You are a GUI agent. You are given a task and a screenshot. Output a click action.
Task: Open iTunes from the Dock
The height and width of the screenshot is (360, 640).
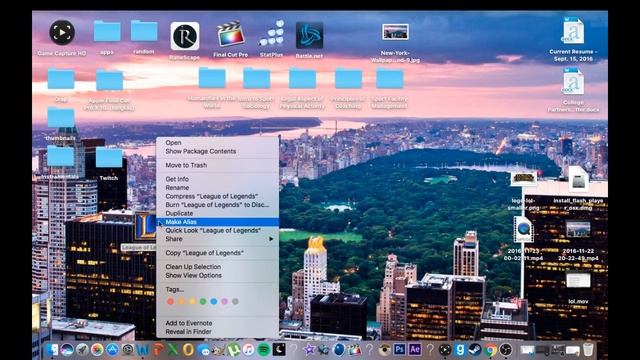point(248,349)
